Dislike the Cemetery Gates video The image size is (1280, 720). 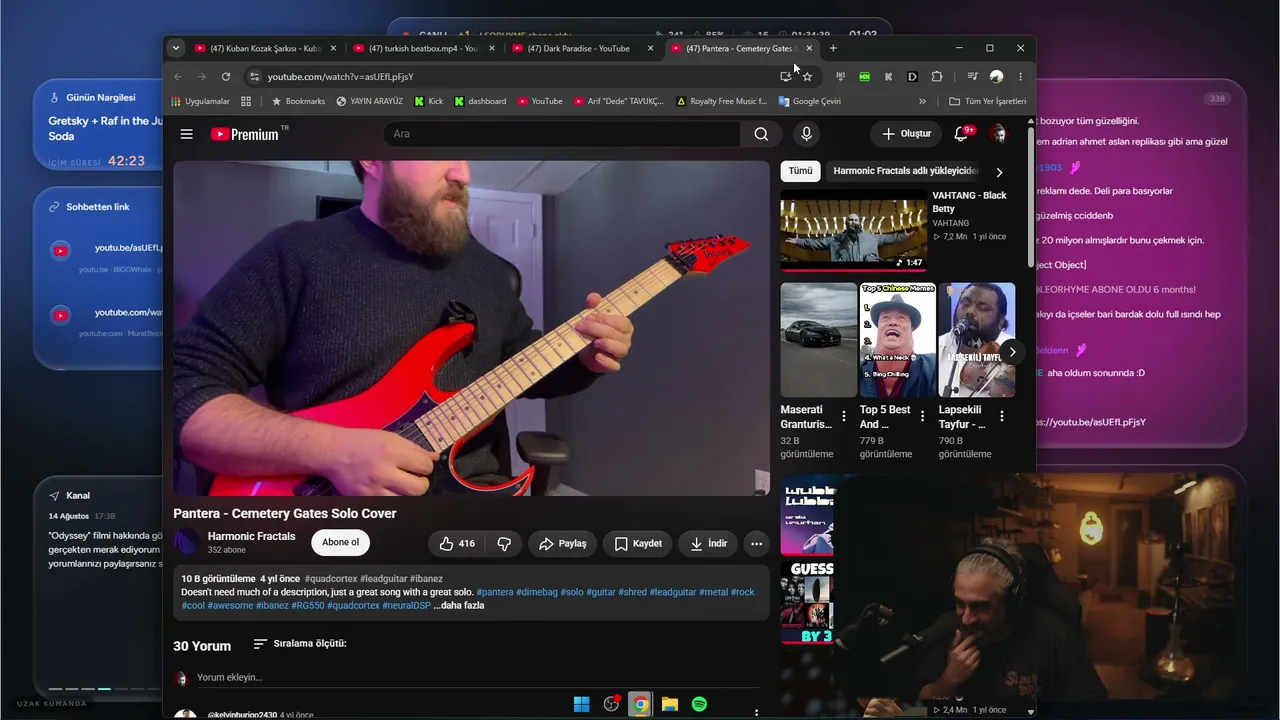504,543
